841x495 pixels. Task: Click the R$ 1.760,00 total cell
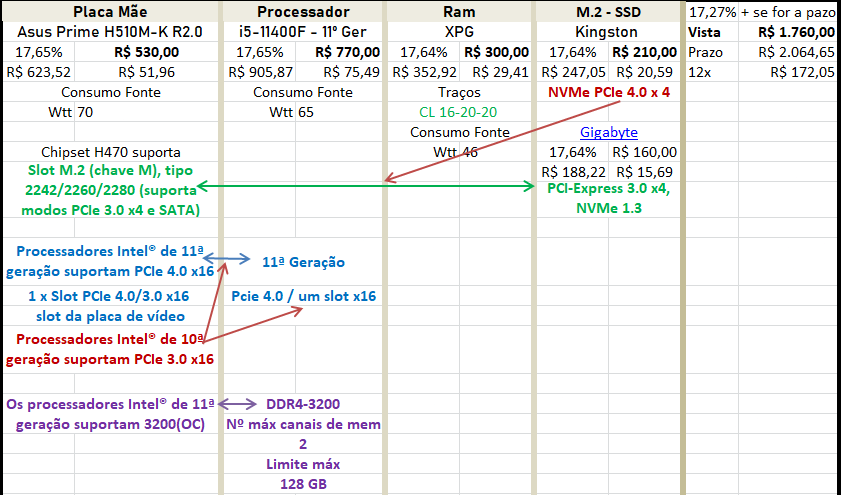[x=787, y=32]
